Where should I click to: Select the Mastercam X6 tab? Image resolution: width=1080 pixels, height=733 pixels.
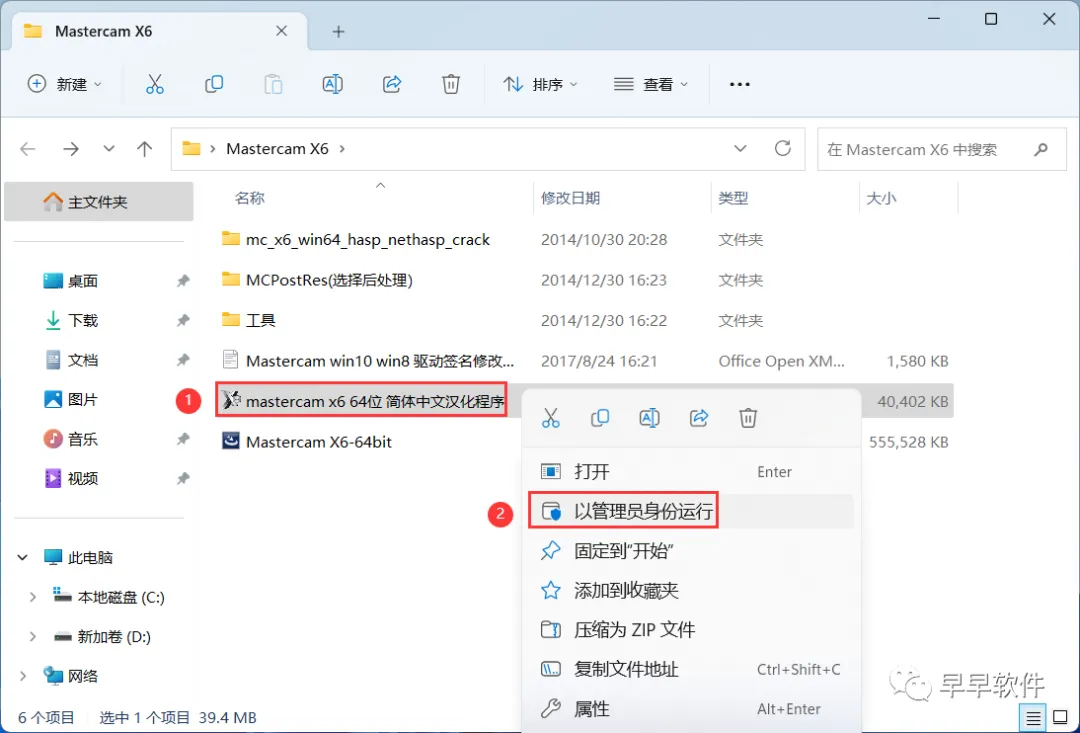[x=160, y=32]
